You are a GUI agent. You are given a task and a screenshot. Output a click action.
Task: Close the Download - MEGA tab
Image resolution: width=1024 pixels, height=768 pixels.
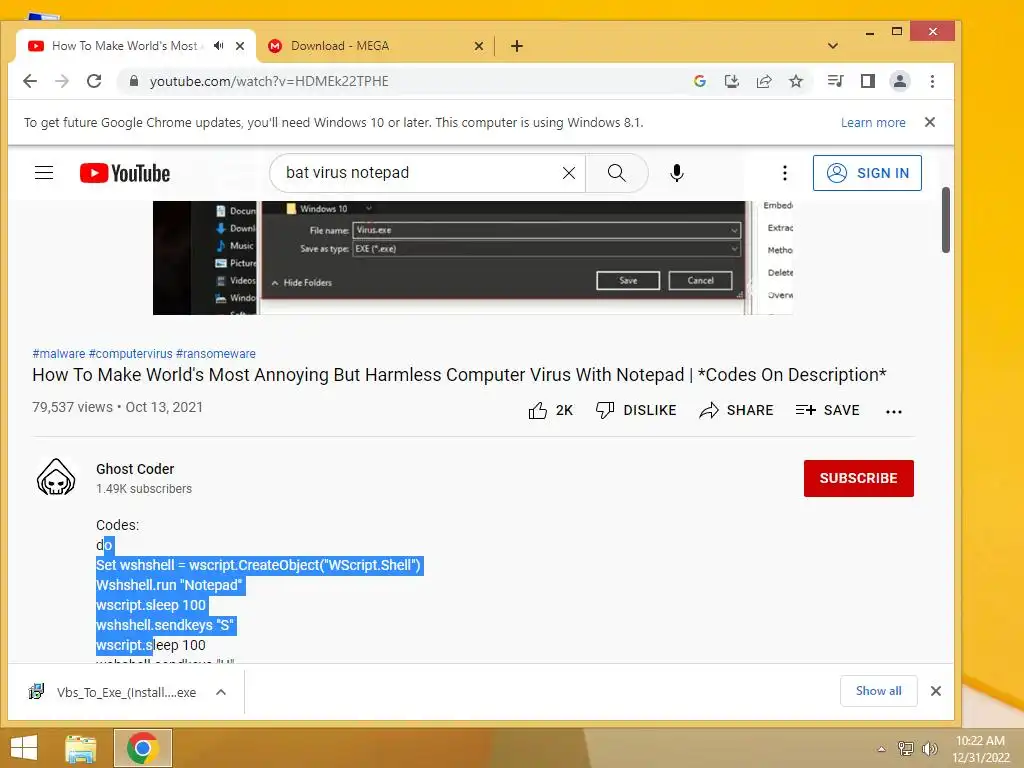479,46
